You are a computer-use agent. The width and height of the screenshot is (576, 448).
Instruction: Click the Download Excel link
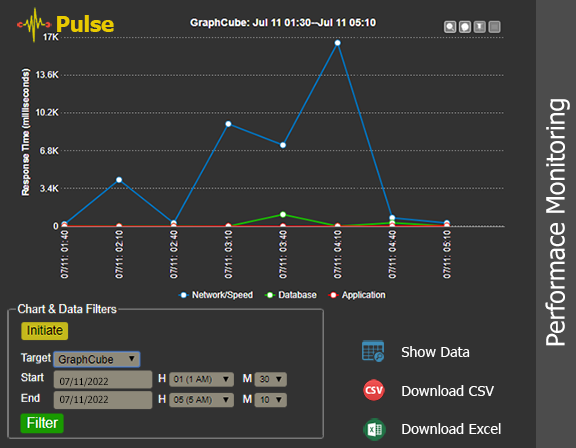(451, 429)
